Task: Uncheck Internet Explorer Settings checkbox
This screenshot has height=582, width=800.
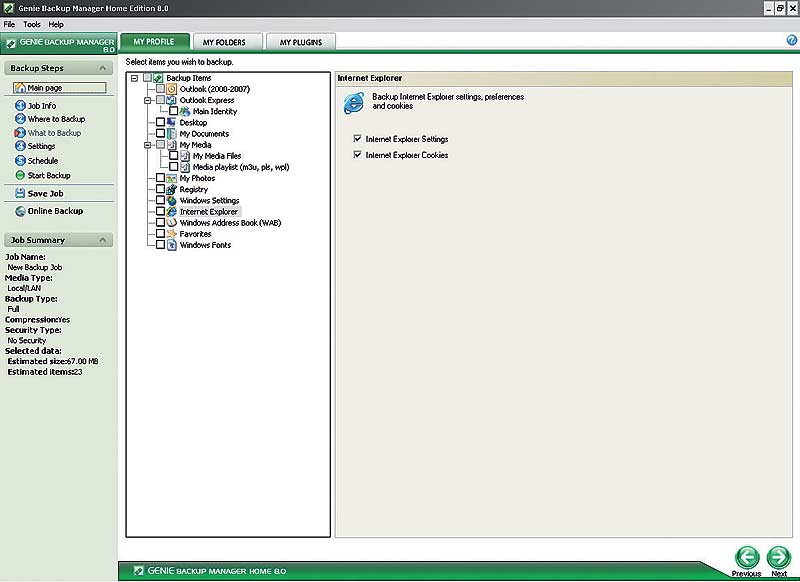Action: pos(358,139)
